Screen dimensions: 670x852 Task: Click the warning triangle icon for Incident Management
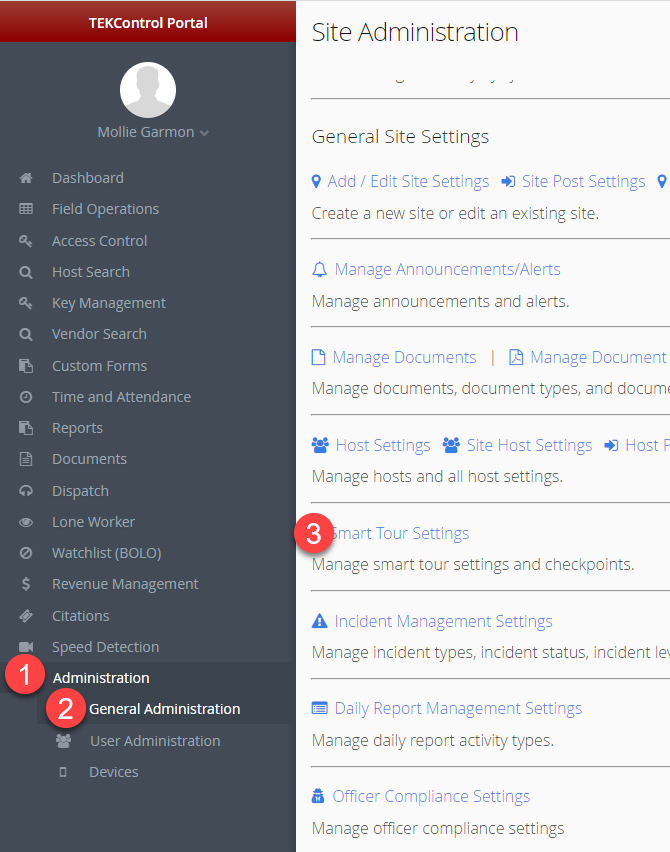[320, 621]
